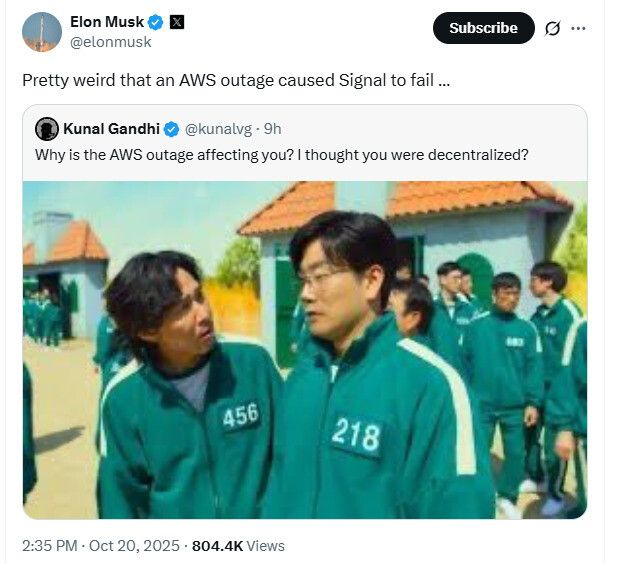Open the Elon Musk display name link
Screen dimensions: 622x564
pos(107,22)
